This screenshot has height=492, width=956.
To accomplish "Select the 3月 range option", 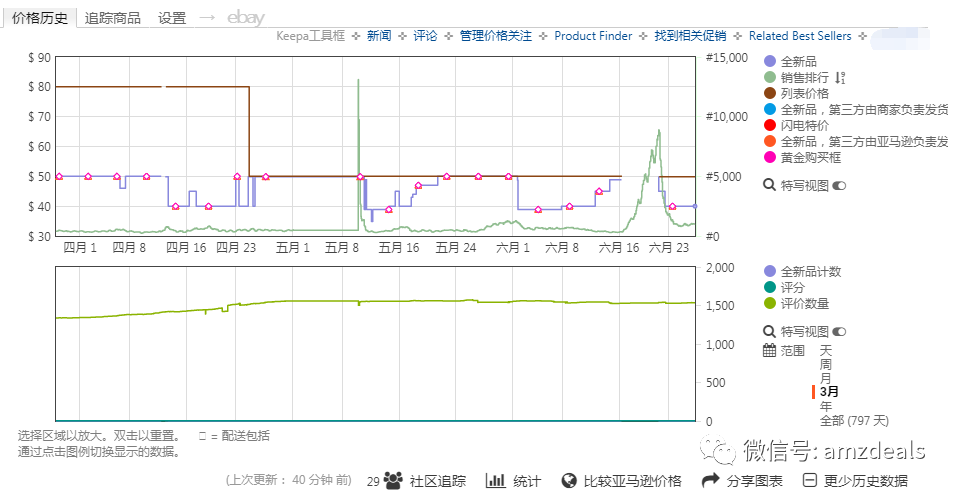I will 829,392.
